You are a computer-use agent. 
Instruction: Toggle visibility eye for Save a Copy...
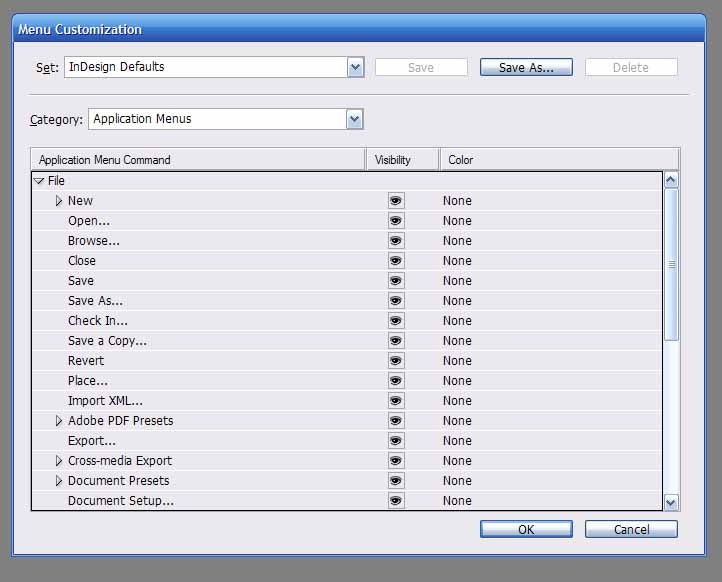coord(396,341)
